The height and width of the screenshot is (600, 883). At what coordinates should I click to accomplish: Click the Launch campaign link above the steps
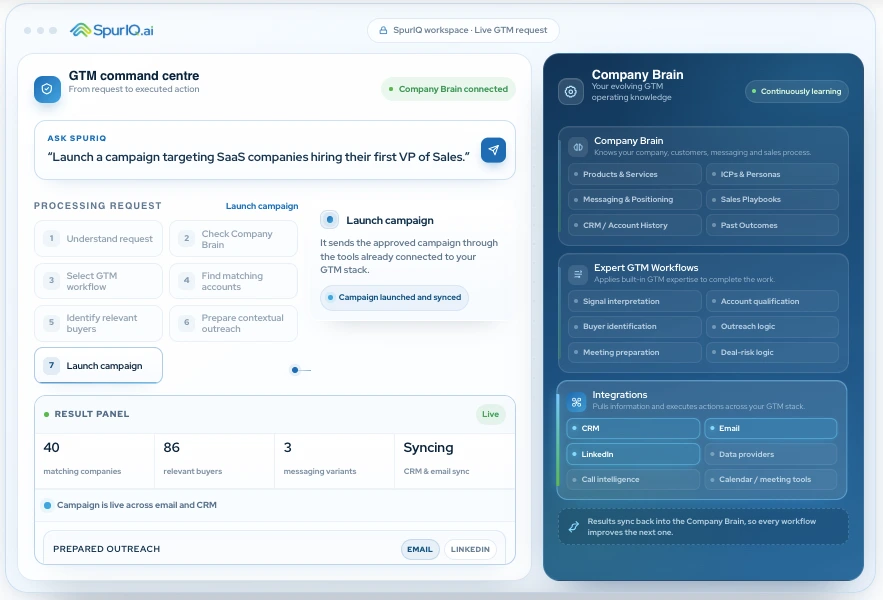[262, 206]
